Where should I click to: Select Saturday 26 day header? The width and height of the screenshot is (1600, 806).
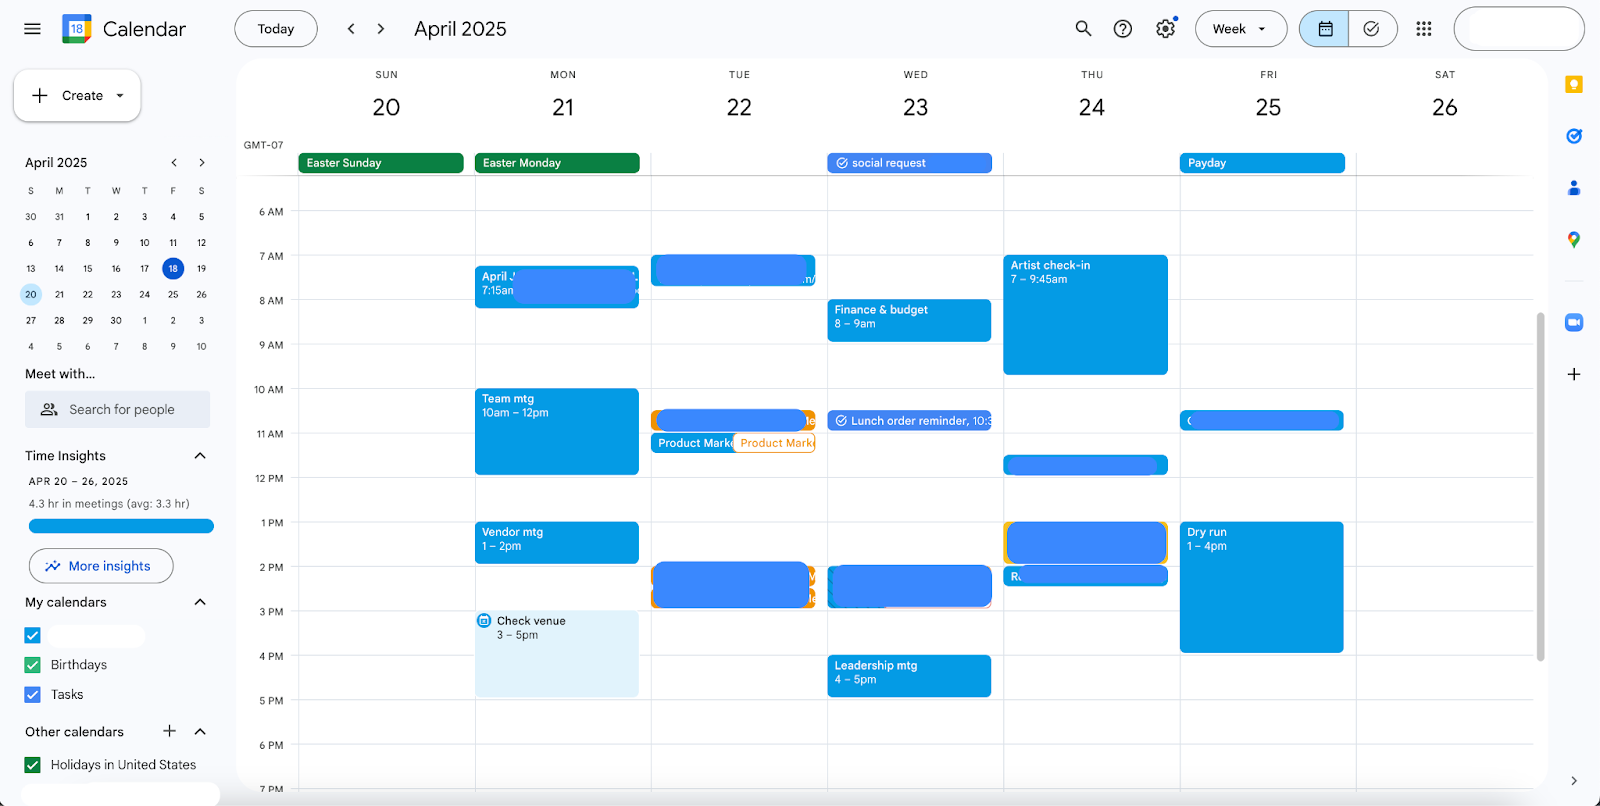pyautogui.click(x=1445, y=107)
